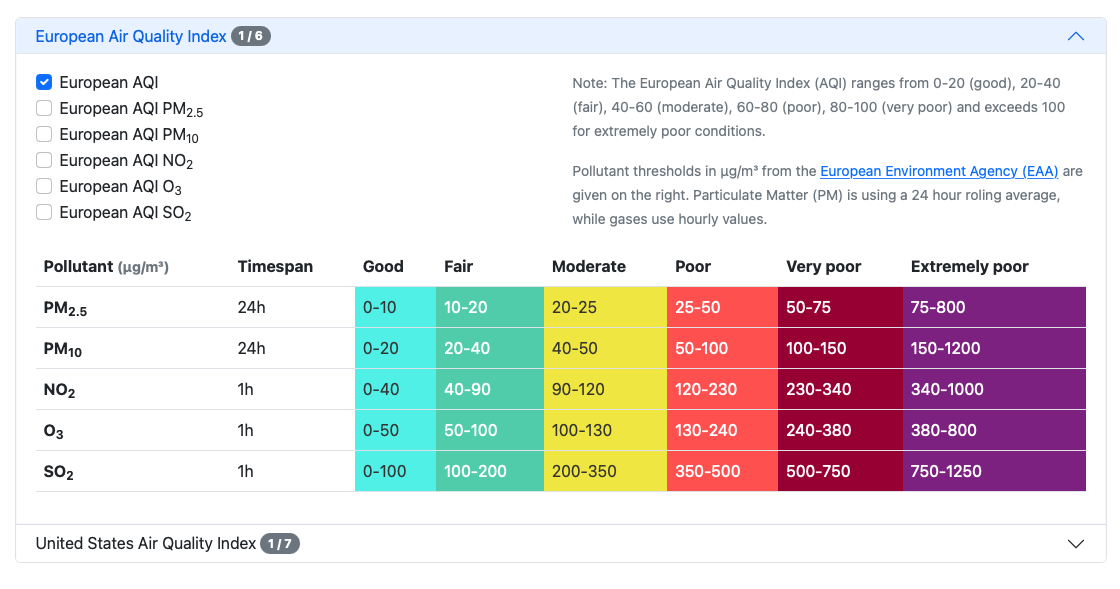Click the European Air Quality Index header
Viewport: 1120px width, 589px height.
click(130, 36)
